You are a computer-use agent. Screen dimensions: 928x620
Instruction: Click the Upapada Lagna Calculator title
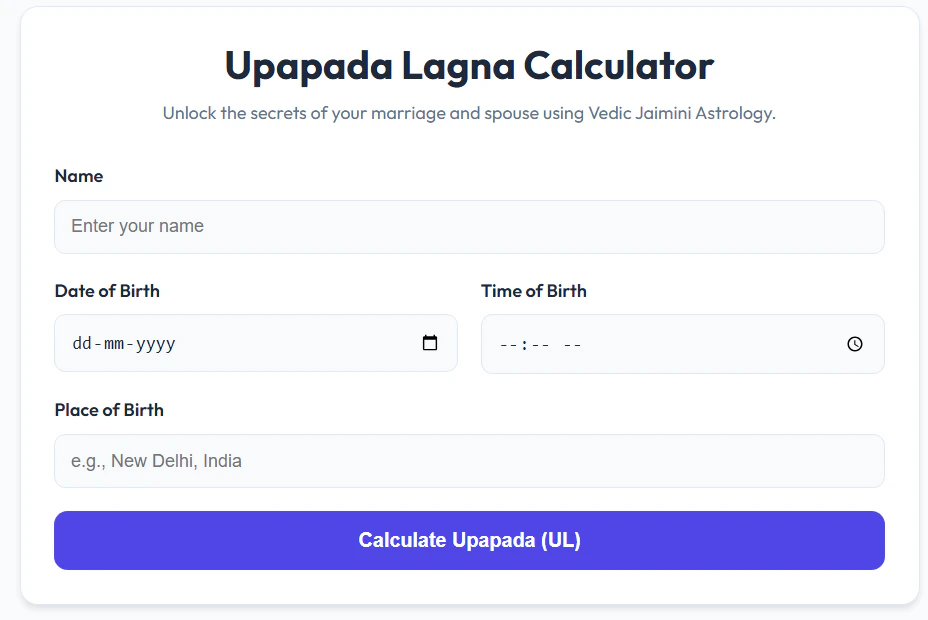pyautogui.click(x=469, y=65)
